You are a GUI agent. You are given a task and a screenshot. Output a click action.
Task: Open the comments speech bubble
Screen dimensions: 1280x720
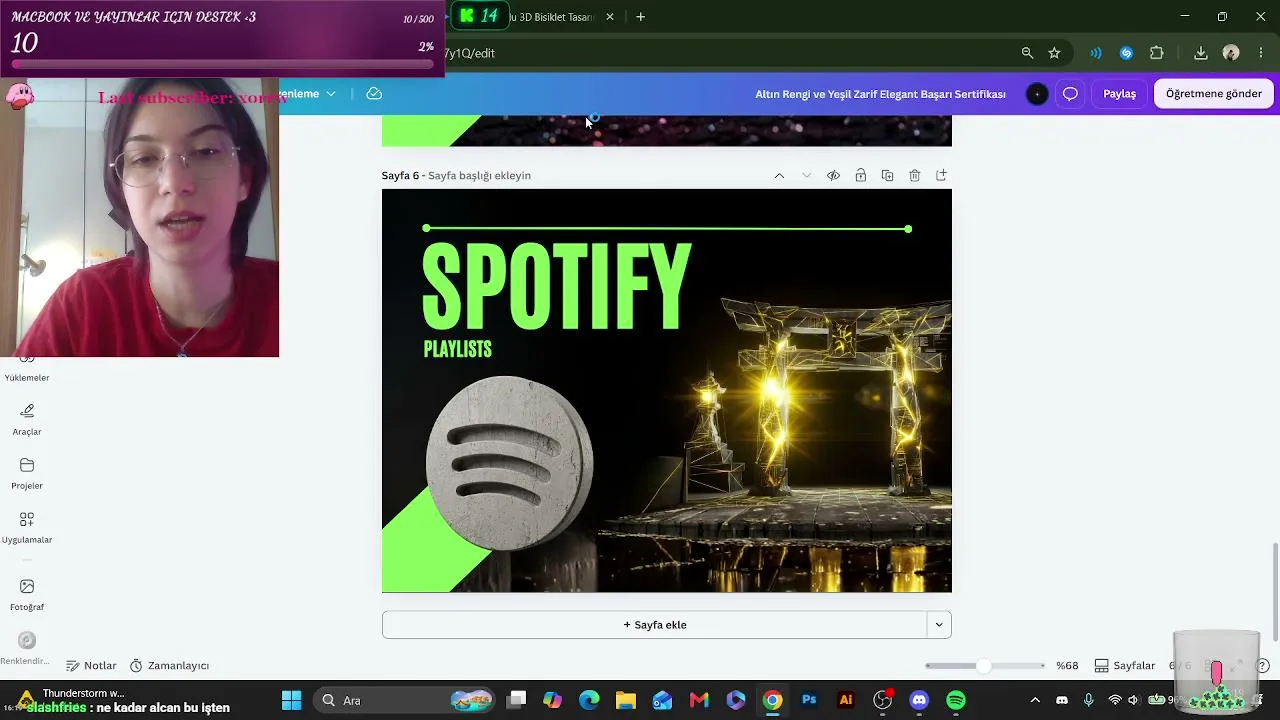click(1070, 94)
